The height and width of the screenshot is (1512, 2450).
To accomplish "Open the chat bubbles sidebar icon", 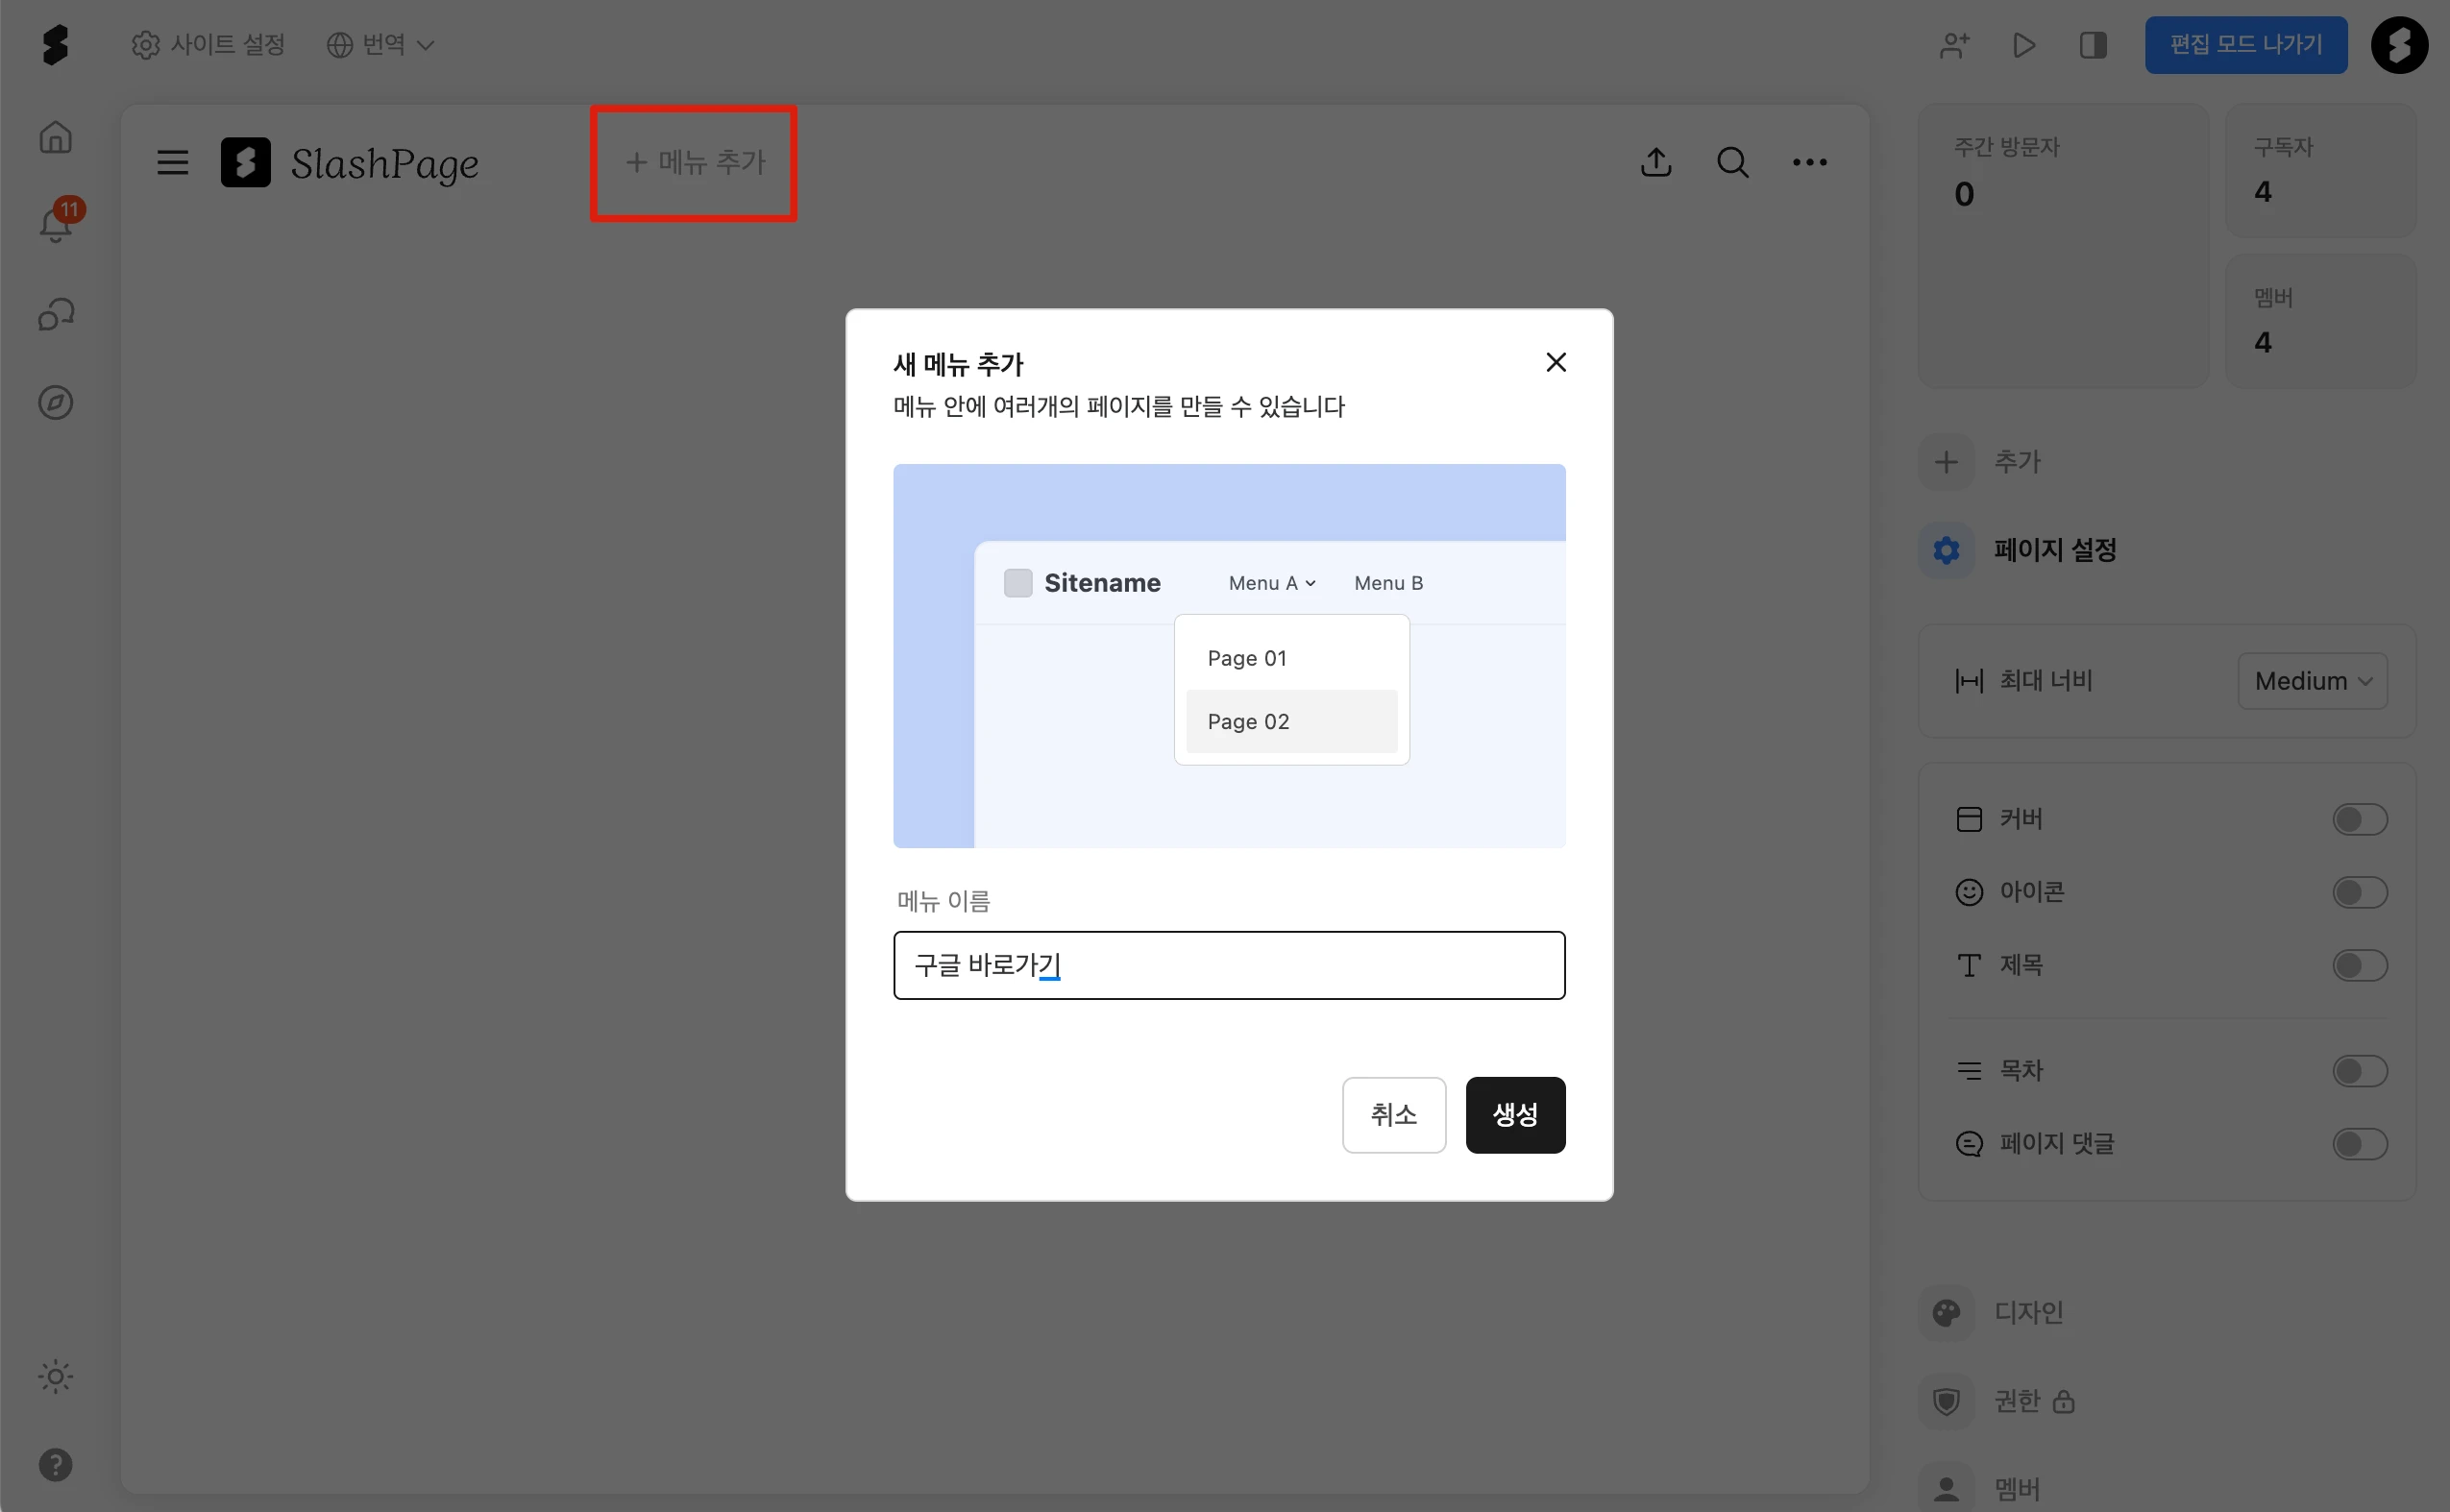I will pos(56,315).
